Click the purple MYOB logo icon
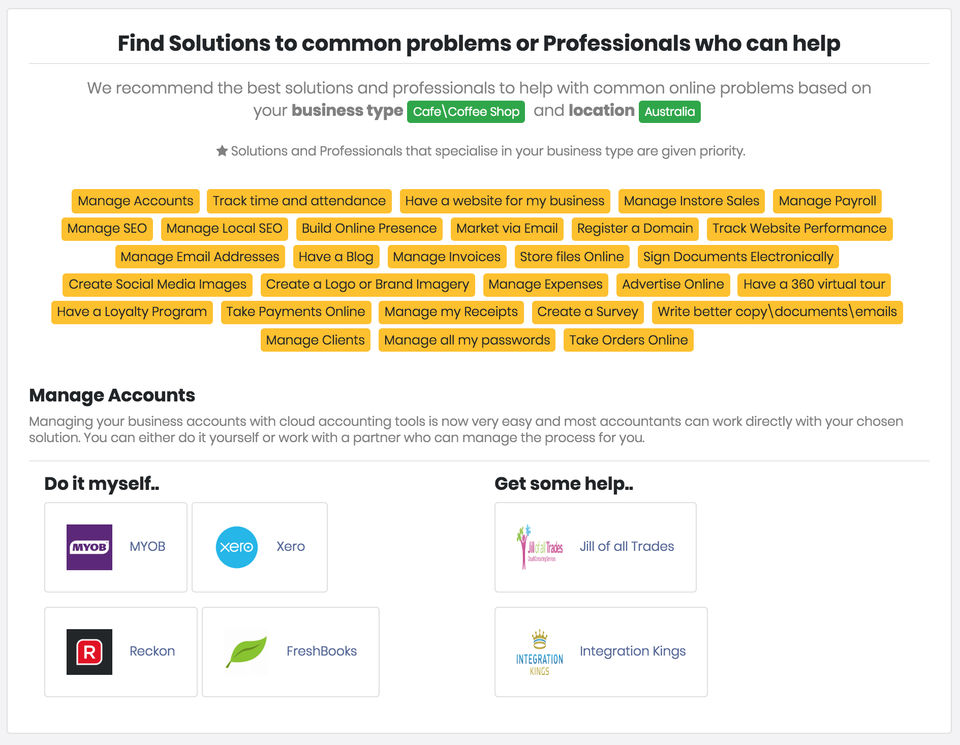 tap(89, 547)
